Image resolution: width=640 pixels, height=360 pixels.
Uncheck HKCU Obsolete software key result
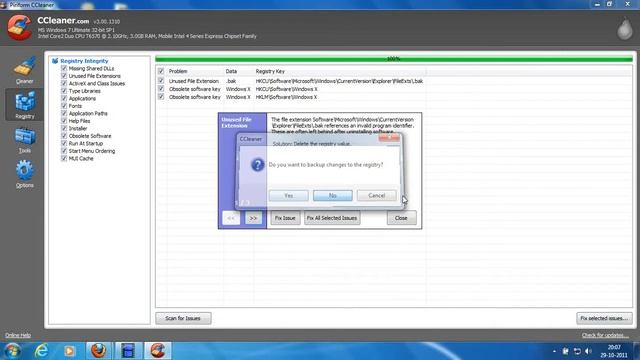tap(161, 89)
